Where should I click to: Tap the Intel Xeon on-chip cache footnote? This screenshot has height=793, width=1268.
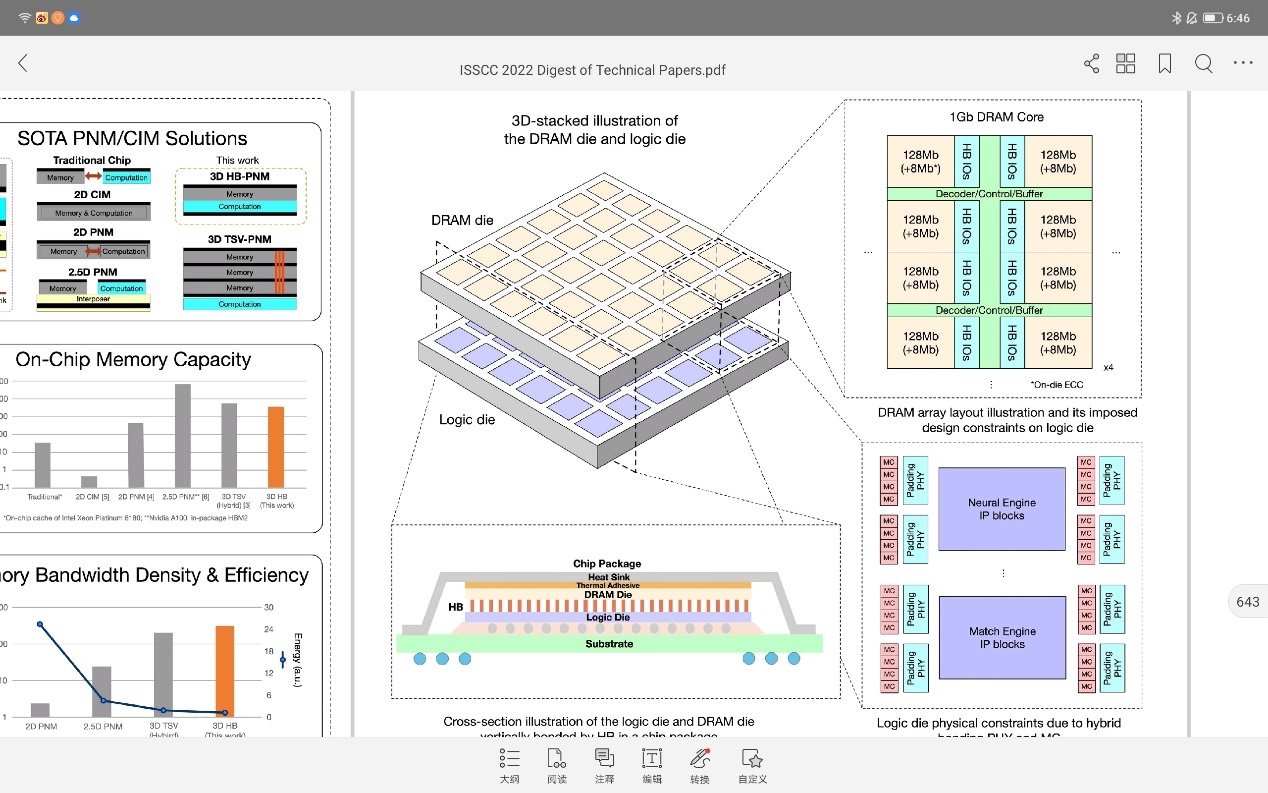point(126,518)
